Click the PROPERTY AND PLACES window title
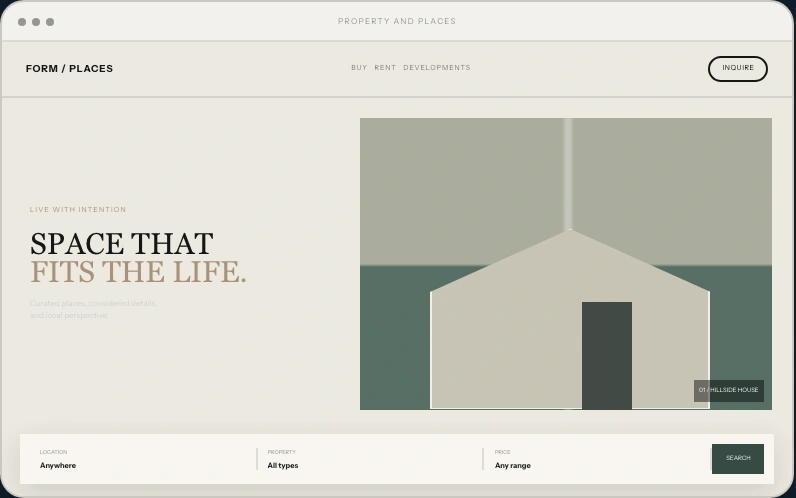 coord(397,21)
